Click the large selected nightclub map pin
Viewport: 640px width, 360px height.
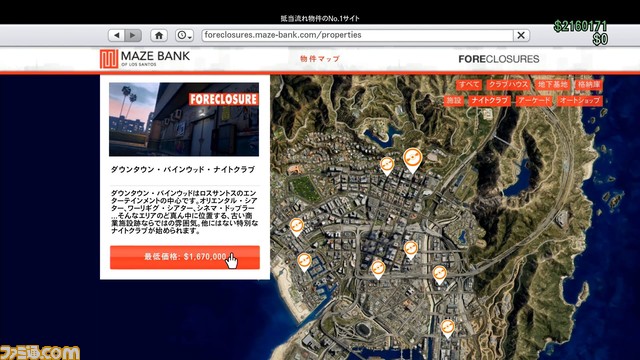(412, 160)
